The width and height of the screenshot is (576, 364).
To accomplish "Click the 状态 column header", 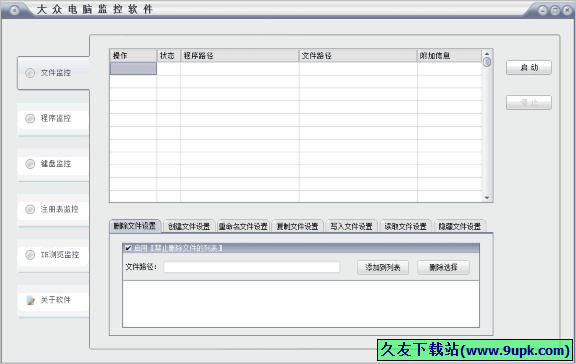I will pyautogui.click(x=169, y=56).
